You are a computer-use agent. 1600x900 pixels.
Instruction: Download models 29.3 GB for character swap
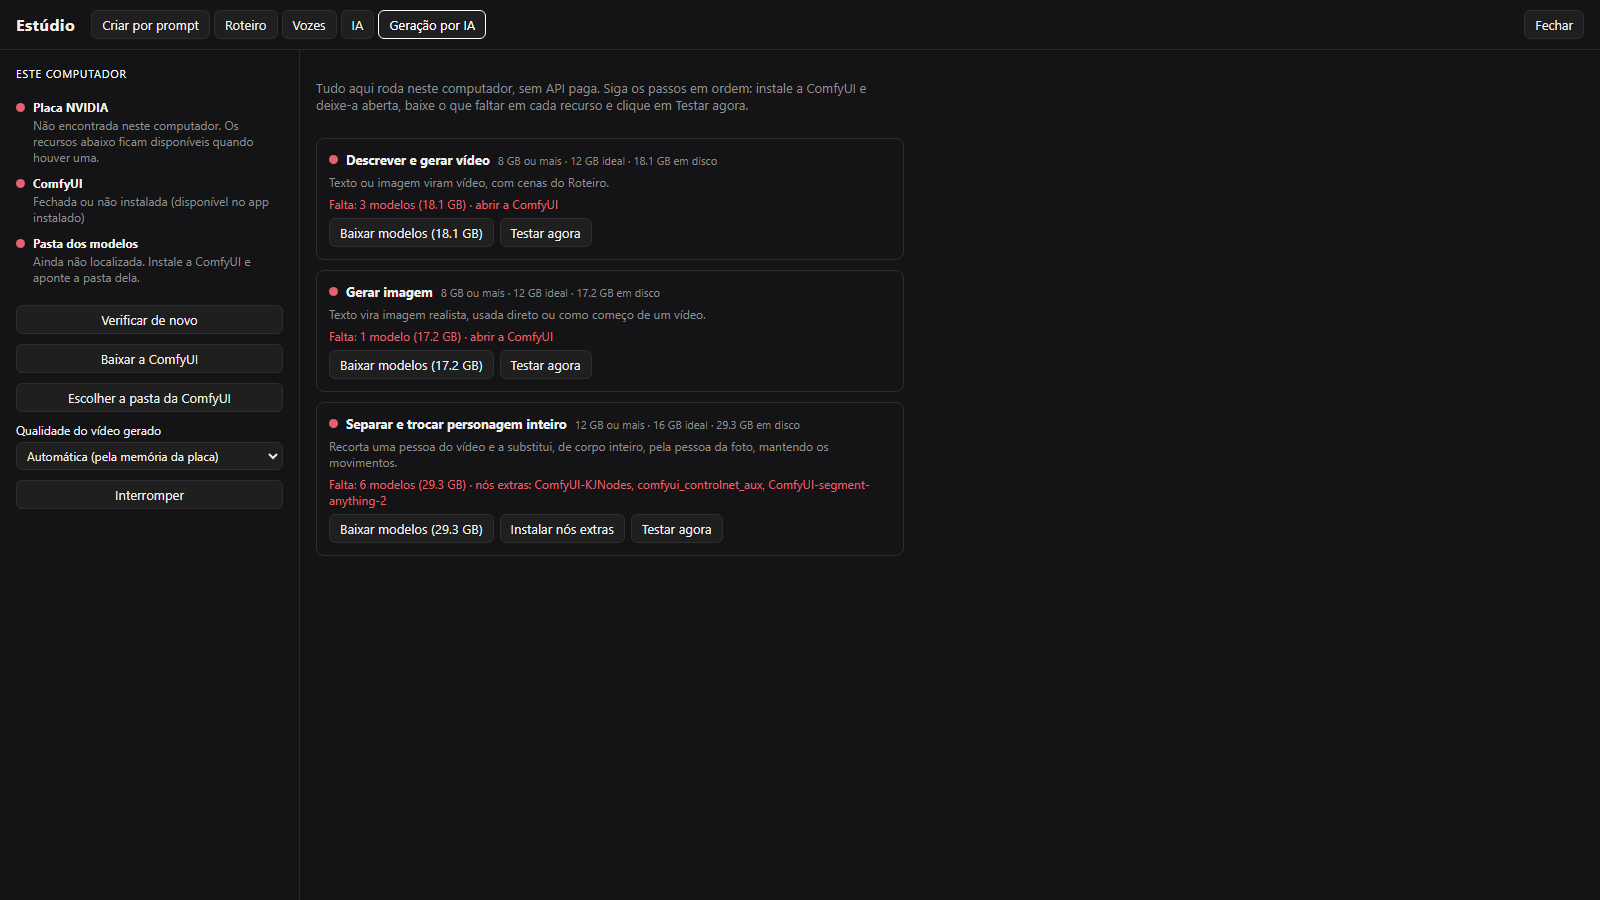point(411,529)
